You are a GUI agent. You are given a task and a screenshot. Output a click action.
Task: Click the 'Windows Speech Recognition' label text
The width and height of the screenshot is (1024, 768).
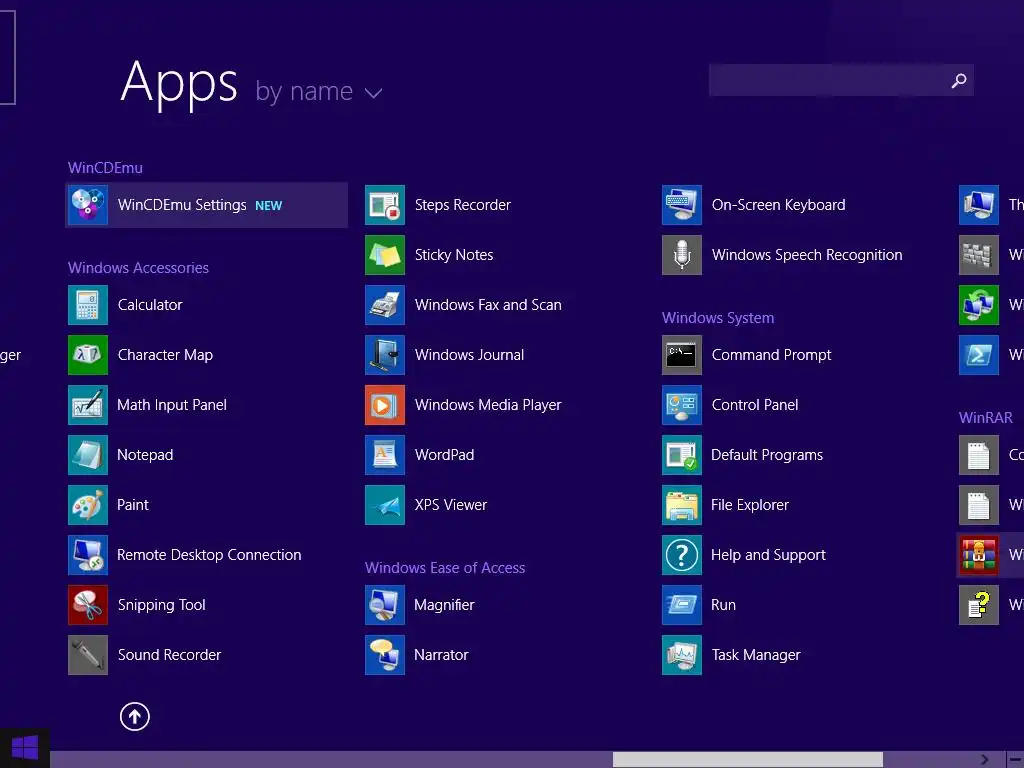click(x=807, y=255)
